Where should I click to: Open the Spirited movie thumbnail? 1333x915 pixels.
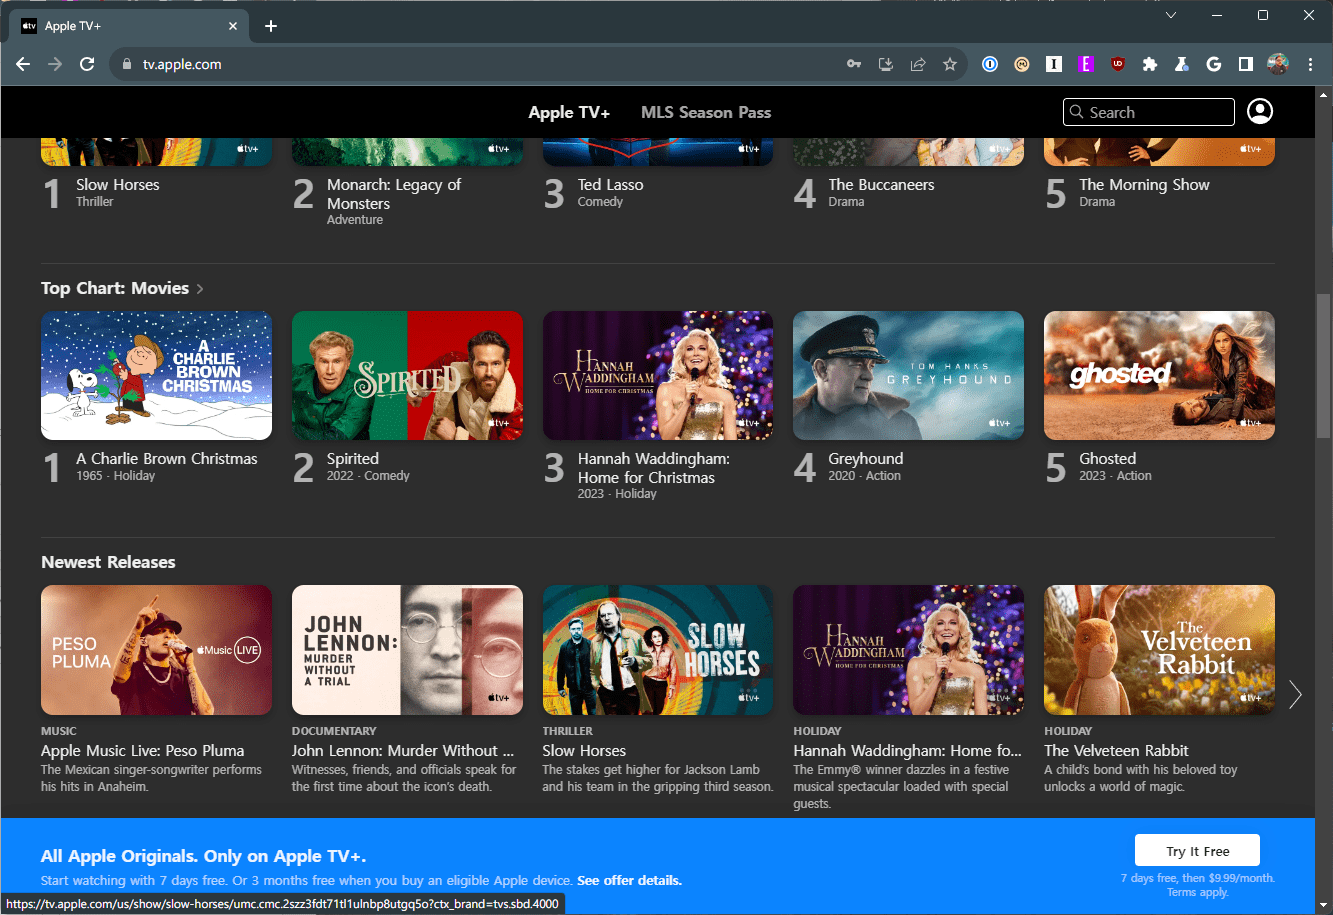(407, 376)
